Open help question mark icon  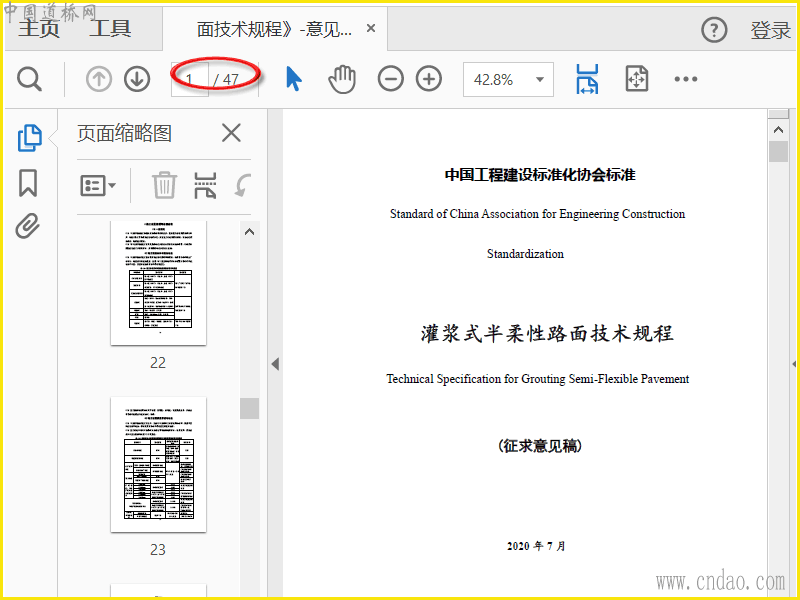tap(714, 30)
